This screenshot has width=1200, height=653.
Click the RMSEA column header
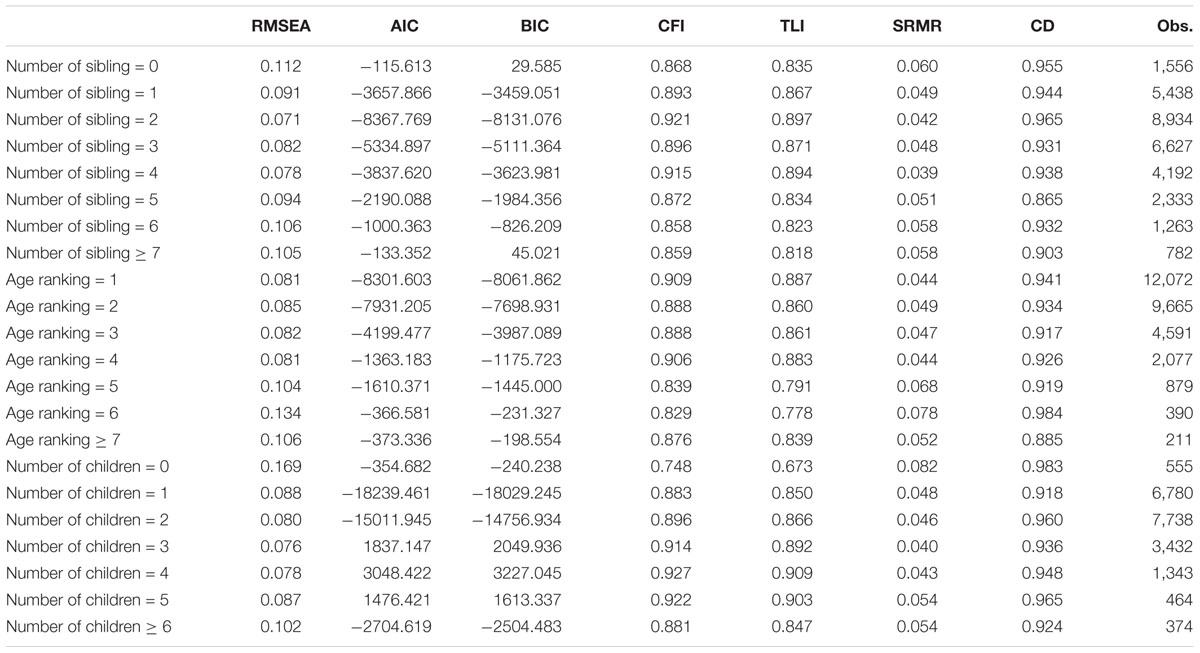click(281, 27)
